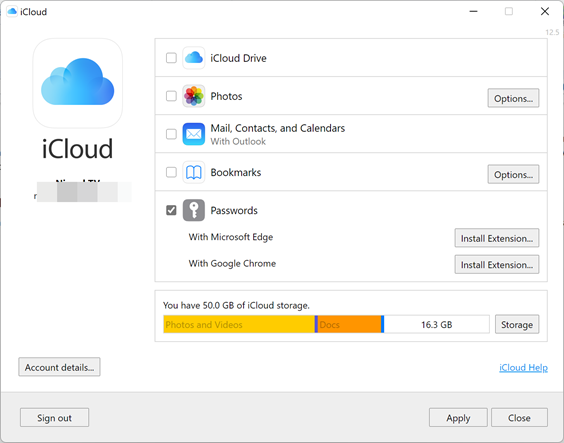Click the Close button at the bottom
The width and height of the screenshot is (564, 443).
519,417
